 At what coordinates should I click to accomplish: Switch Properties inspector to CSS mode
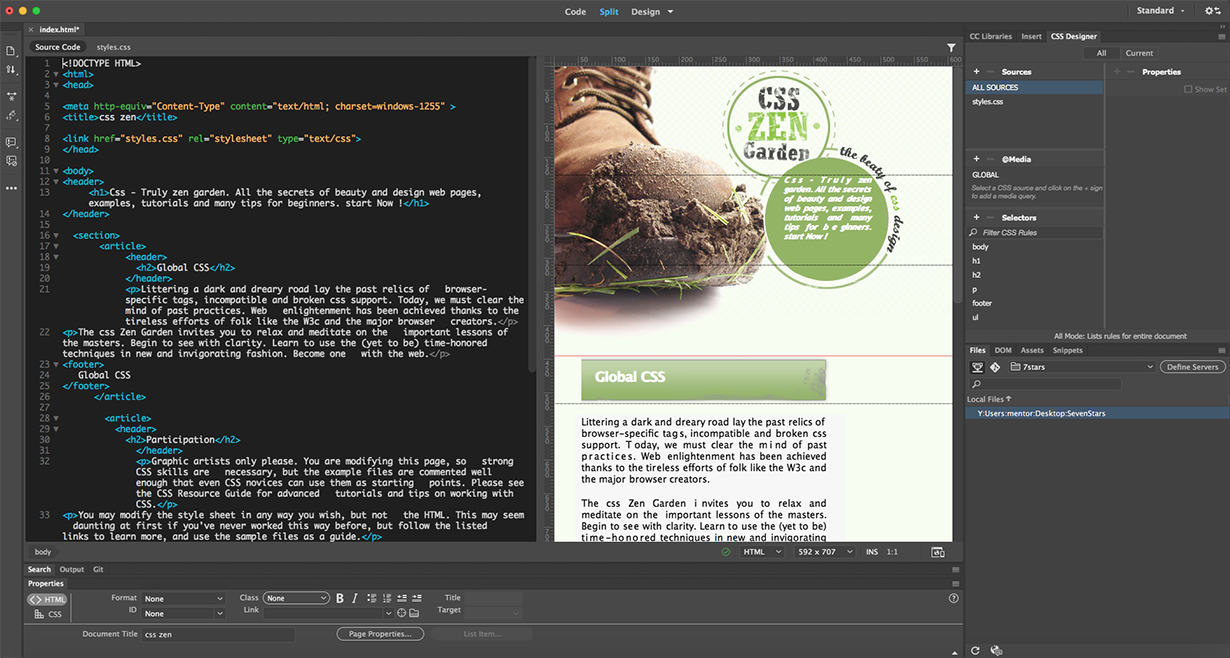tap(47, 614)
